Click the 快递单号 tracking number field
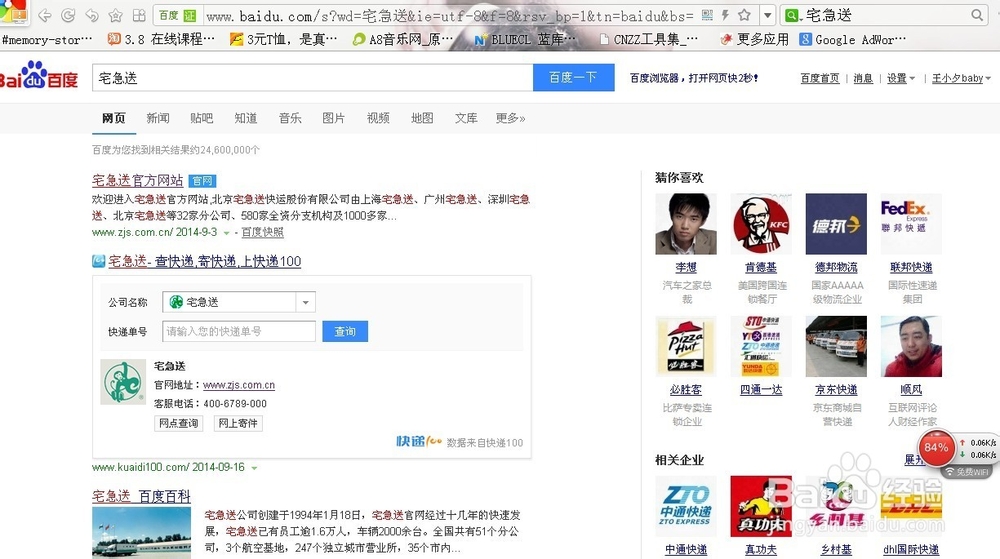This screenshot has height=559, width=1000. [239, 331]
